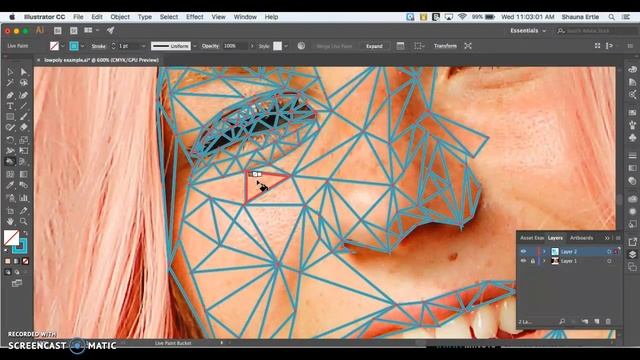Select the Live Paint Bucket tool
This screenshot has height=360, width=640.
pos(10,162)
